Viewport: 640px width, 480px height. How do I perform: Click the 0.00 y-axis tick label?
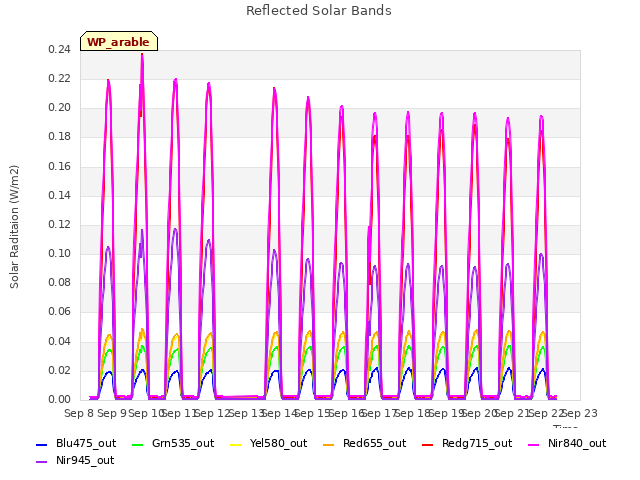pos(59,400)
